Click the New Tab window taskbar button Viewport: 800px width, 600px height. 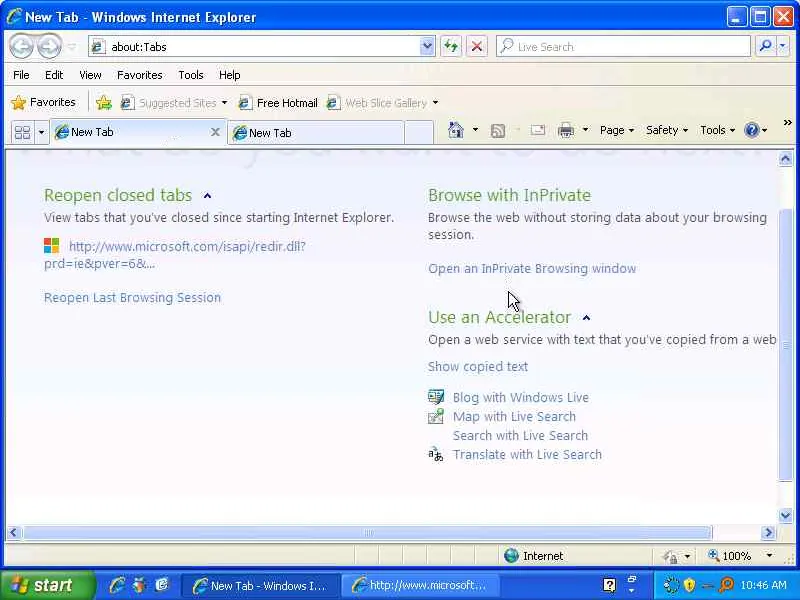click(x=261, y=585)
